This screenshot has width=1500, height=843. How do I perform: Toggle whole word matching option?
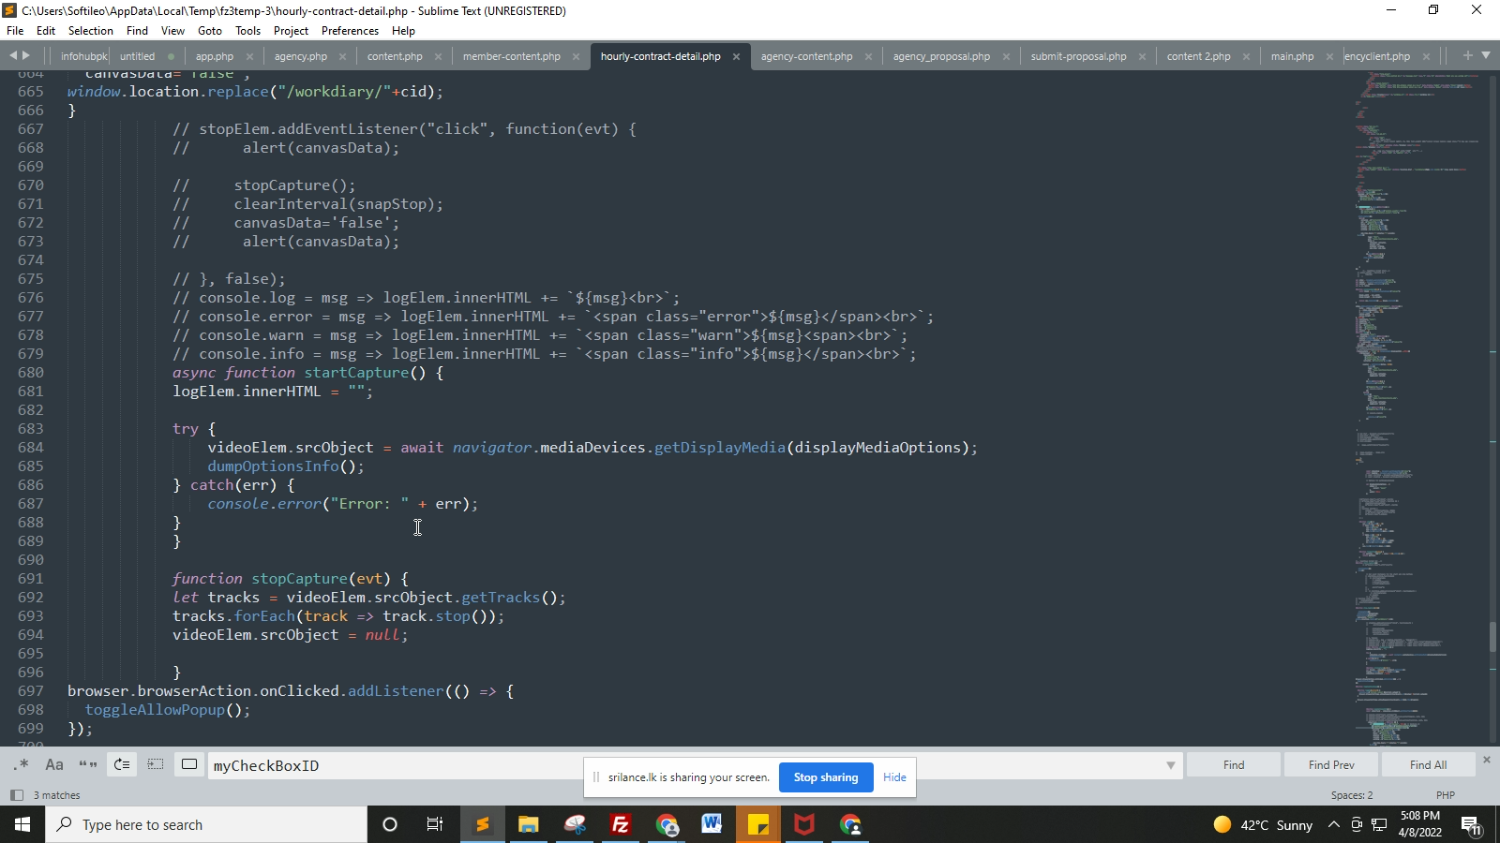pyautogui.click(x=88, y=765)
